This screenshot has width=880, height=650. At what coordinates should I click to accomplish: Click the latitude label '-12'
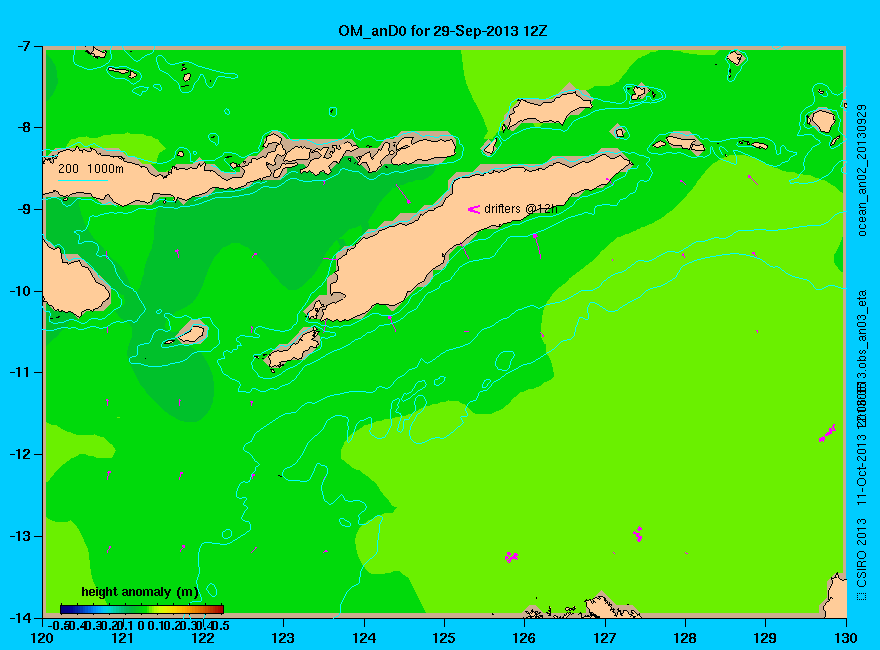pyautogui.click(x=21, y=454)
